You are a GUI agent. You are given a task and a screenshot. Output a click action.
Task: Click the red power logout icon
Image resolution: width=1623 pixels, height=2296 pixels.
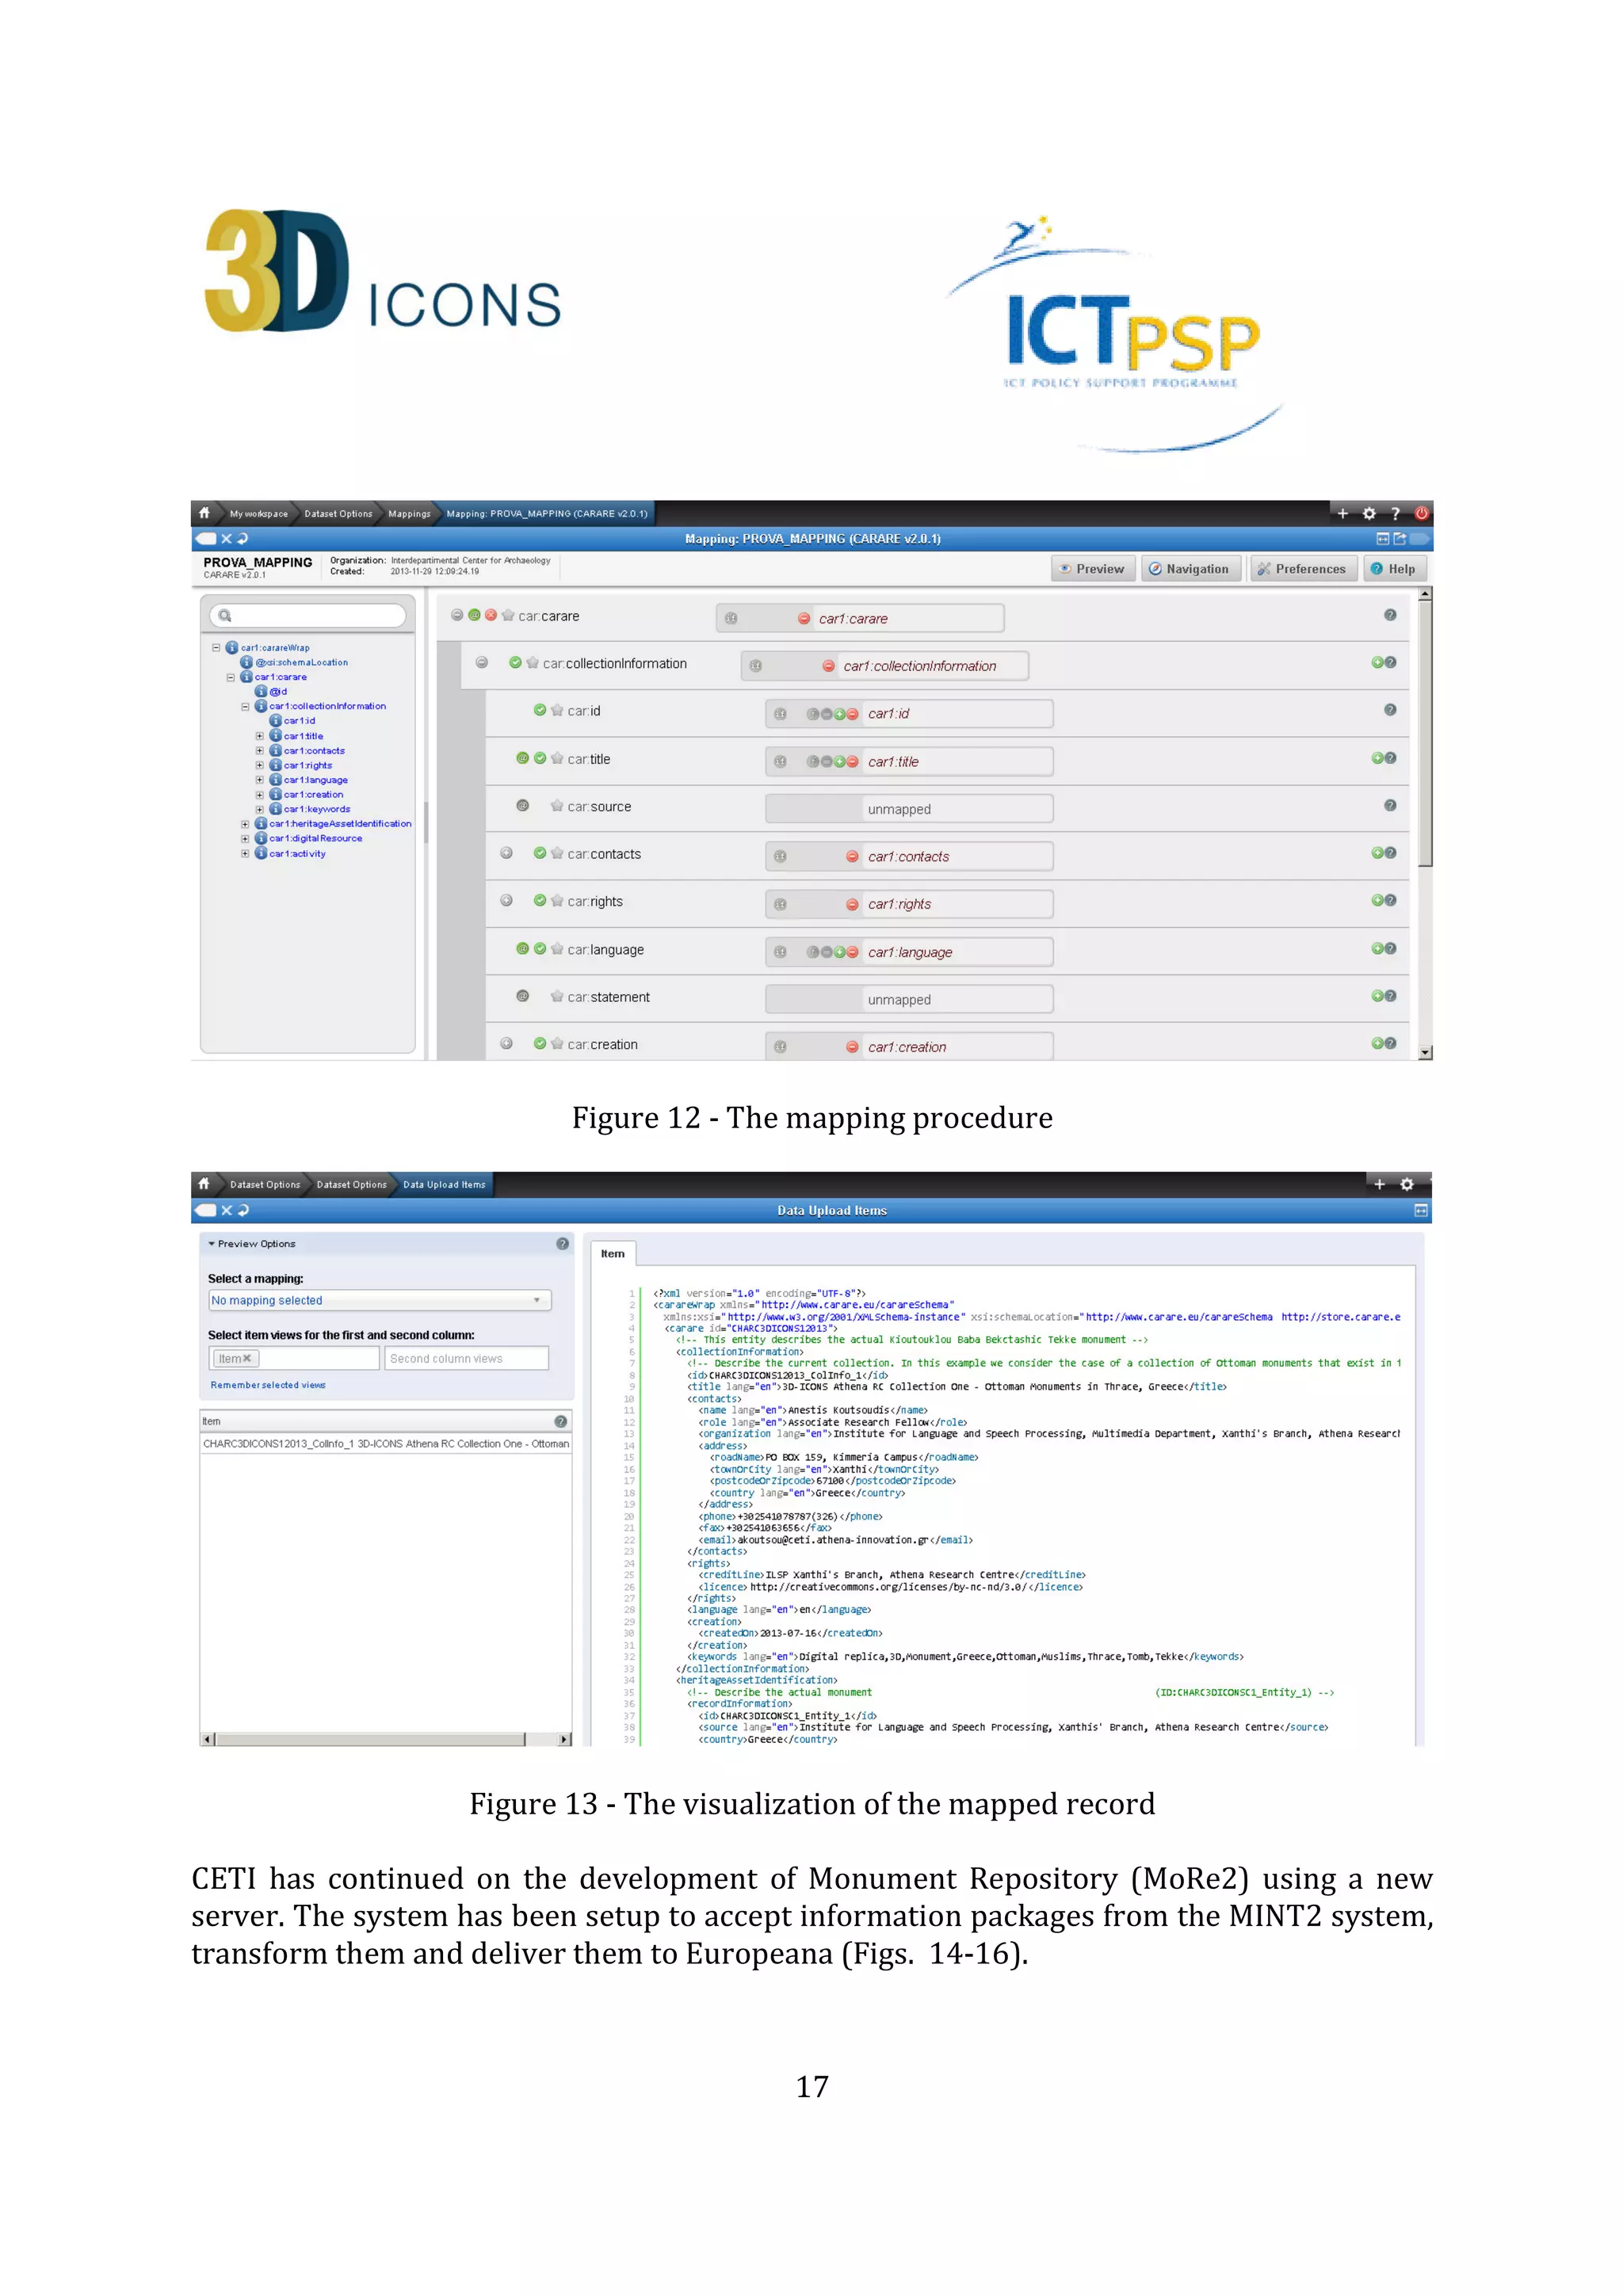[1420, 513]
